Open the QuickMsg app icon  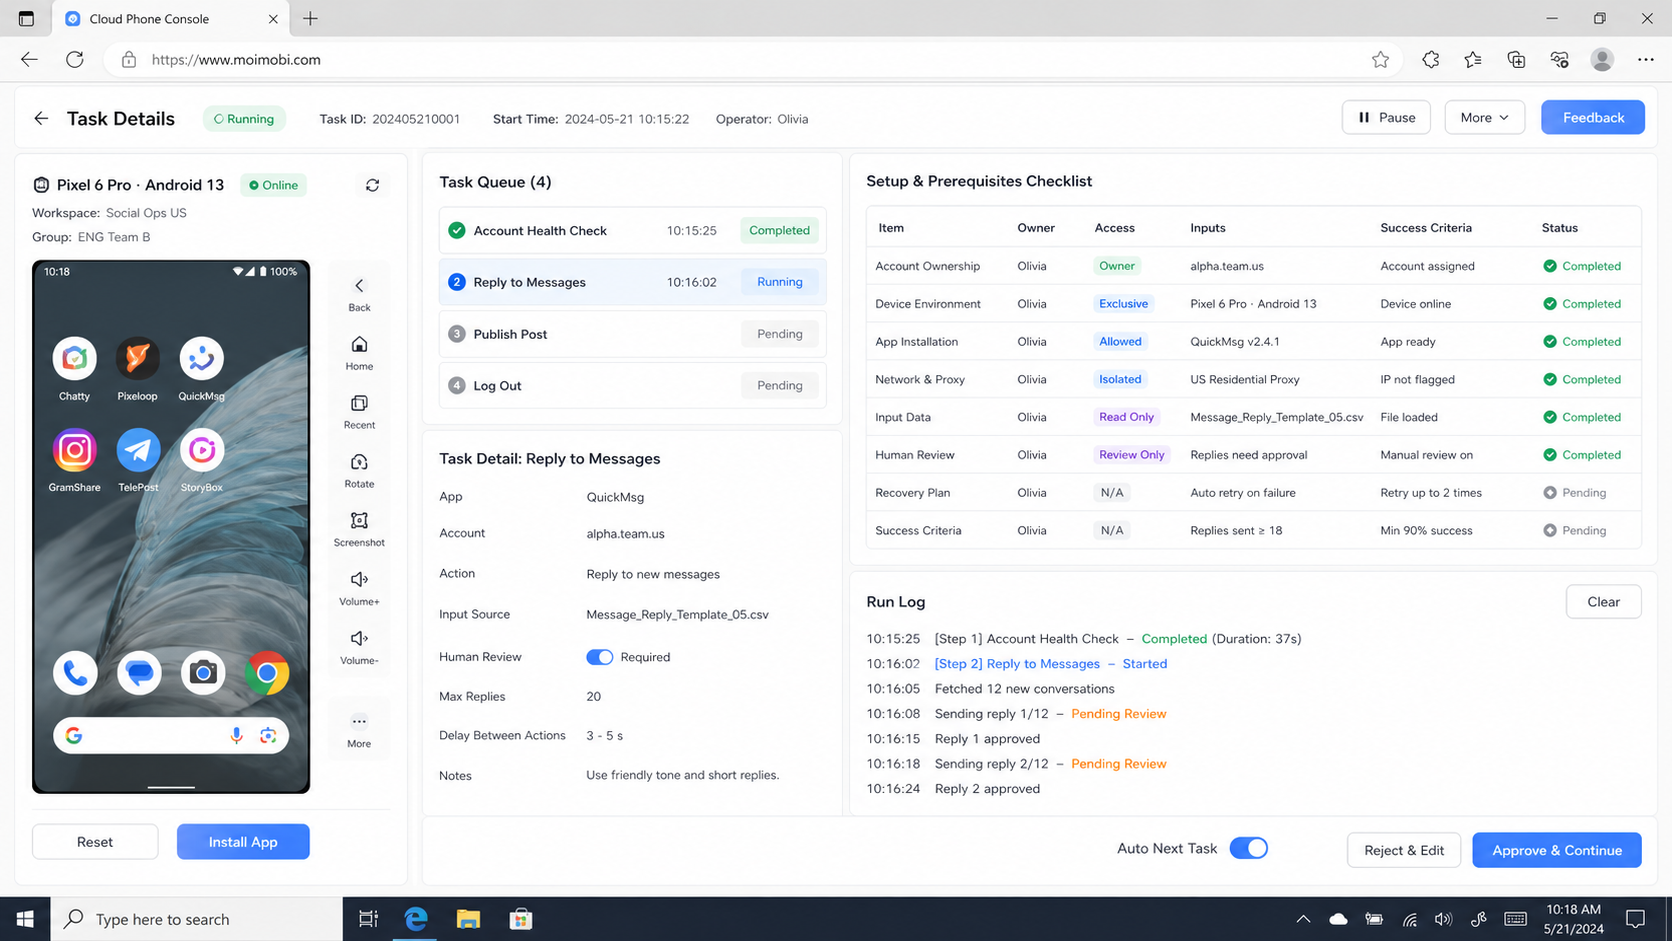coord(201,359)
